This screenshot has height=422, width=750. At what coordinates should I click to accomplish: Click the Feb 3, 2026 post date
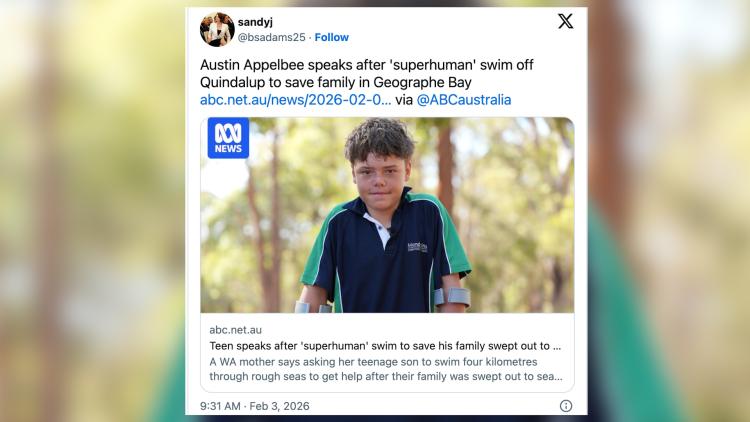pyautogui.click(x=282, y=406)
